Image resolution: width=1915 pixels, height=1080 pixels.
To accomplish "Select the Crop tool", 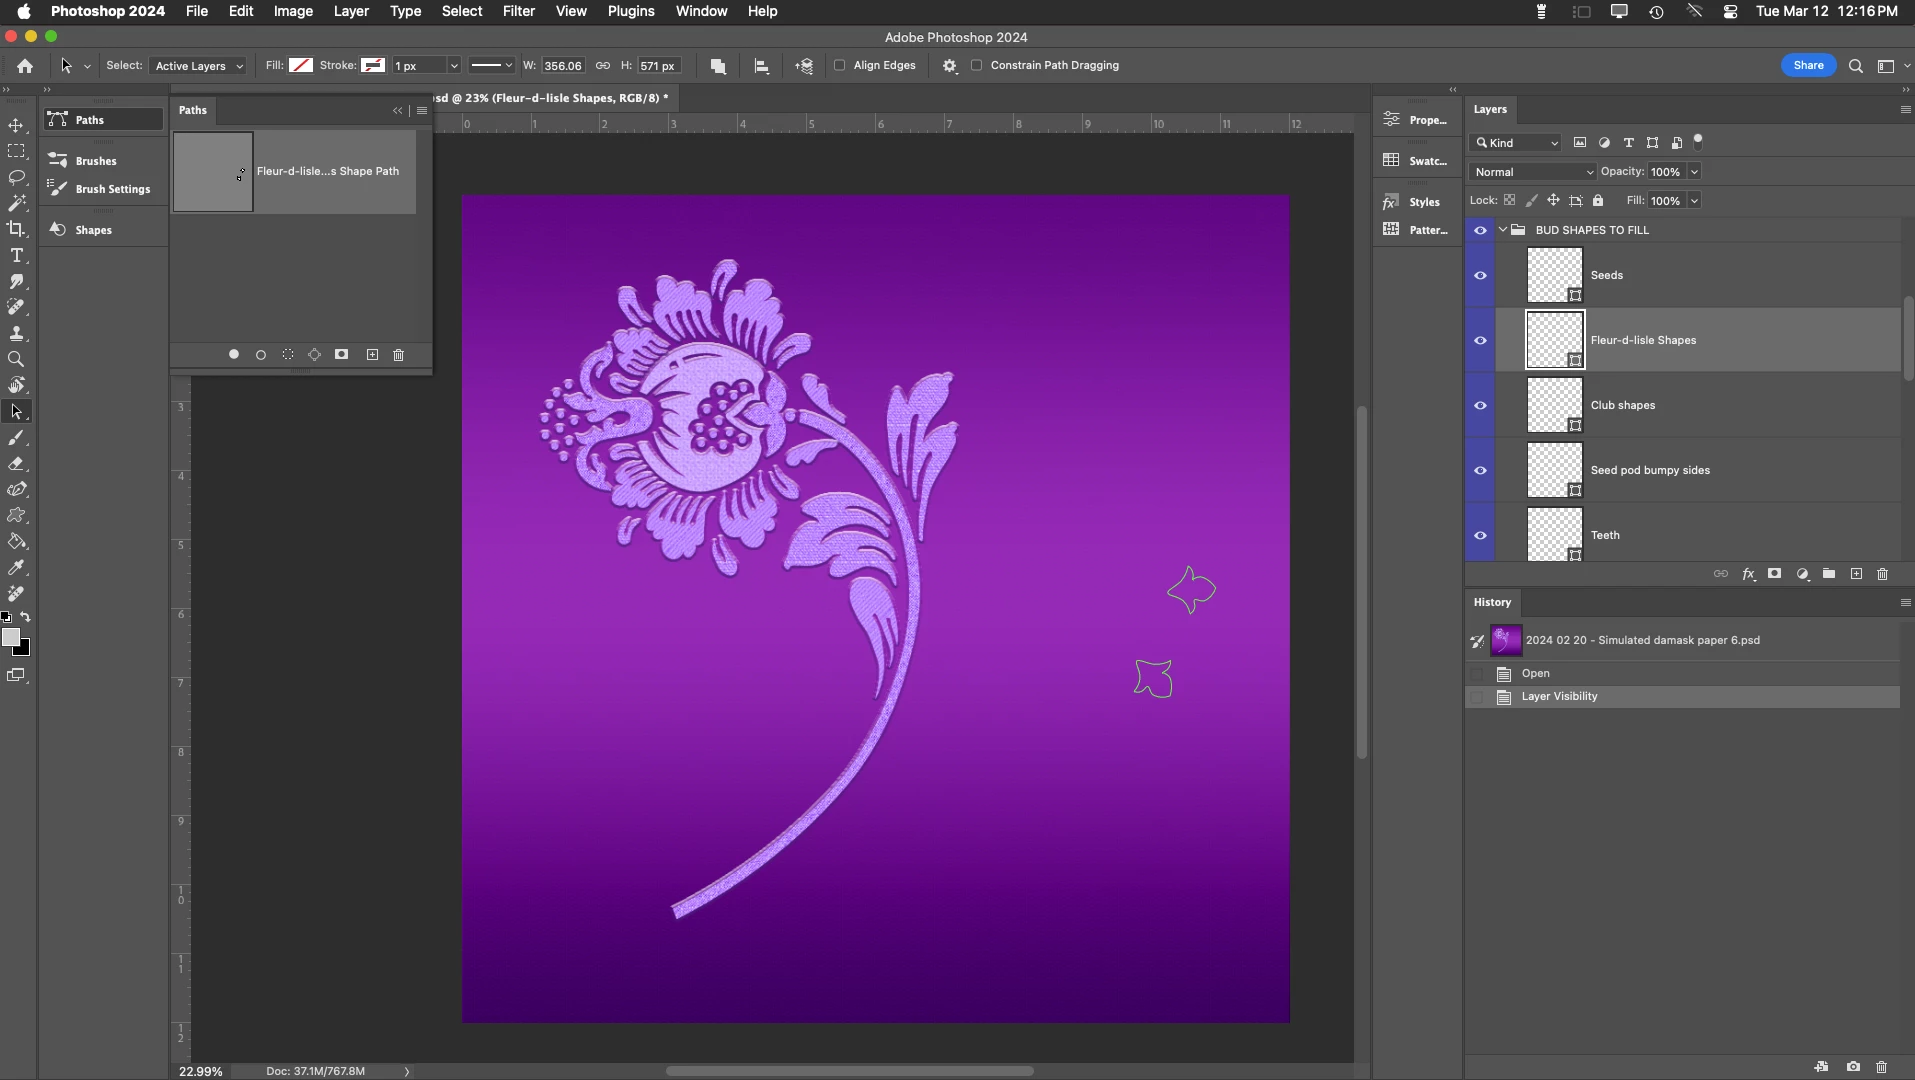I will point(16,229).
